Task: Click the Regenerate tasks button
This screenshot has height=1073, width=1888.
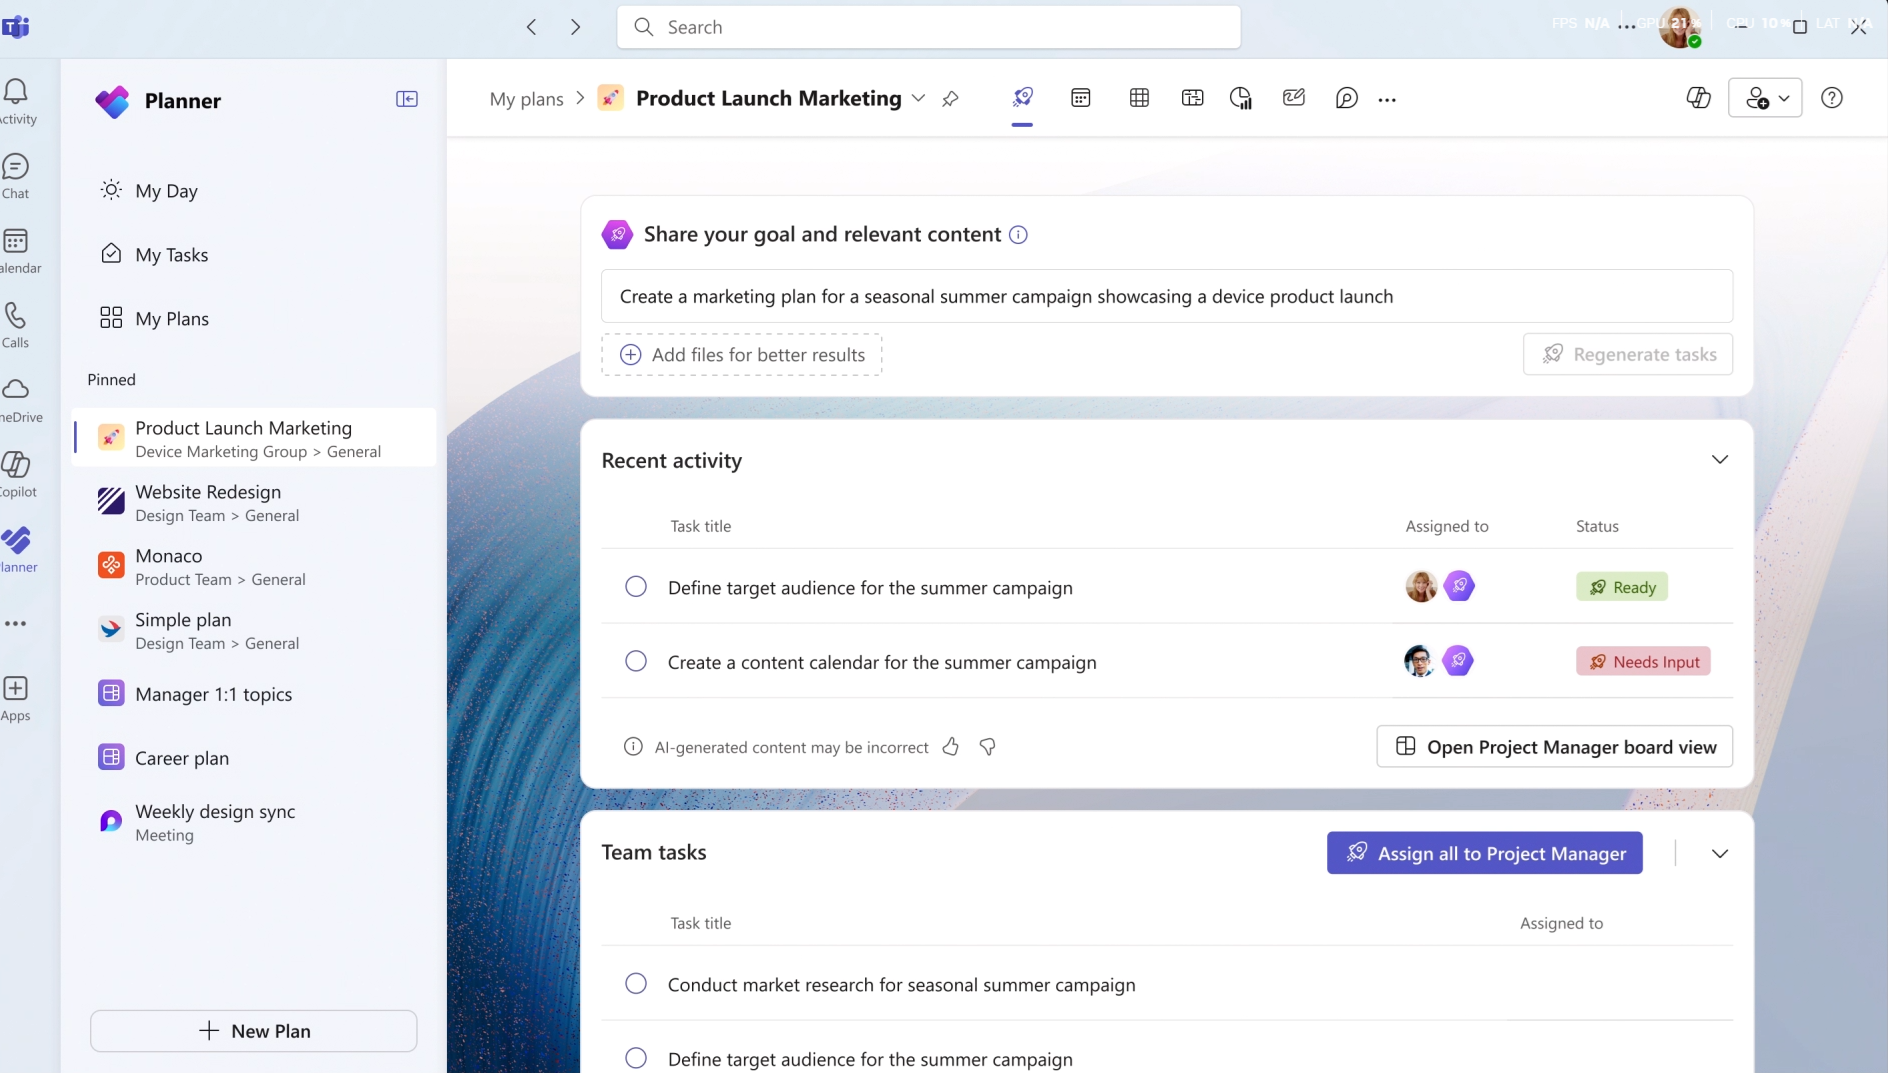Action: 1628,354
